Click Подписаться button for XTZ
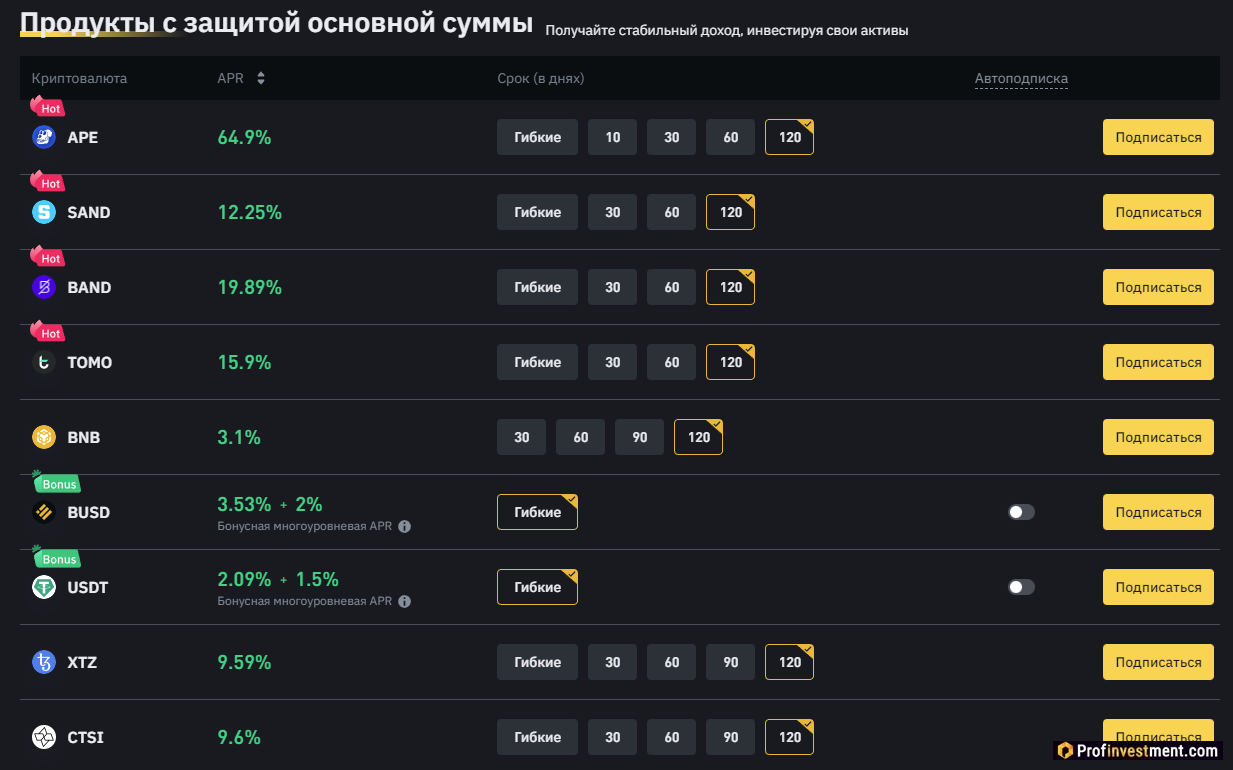This screenshot has height=770, width=1233. coord(1158,662)
